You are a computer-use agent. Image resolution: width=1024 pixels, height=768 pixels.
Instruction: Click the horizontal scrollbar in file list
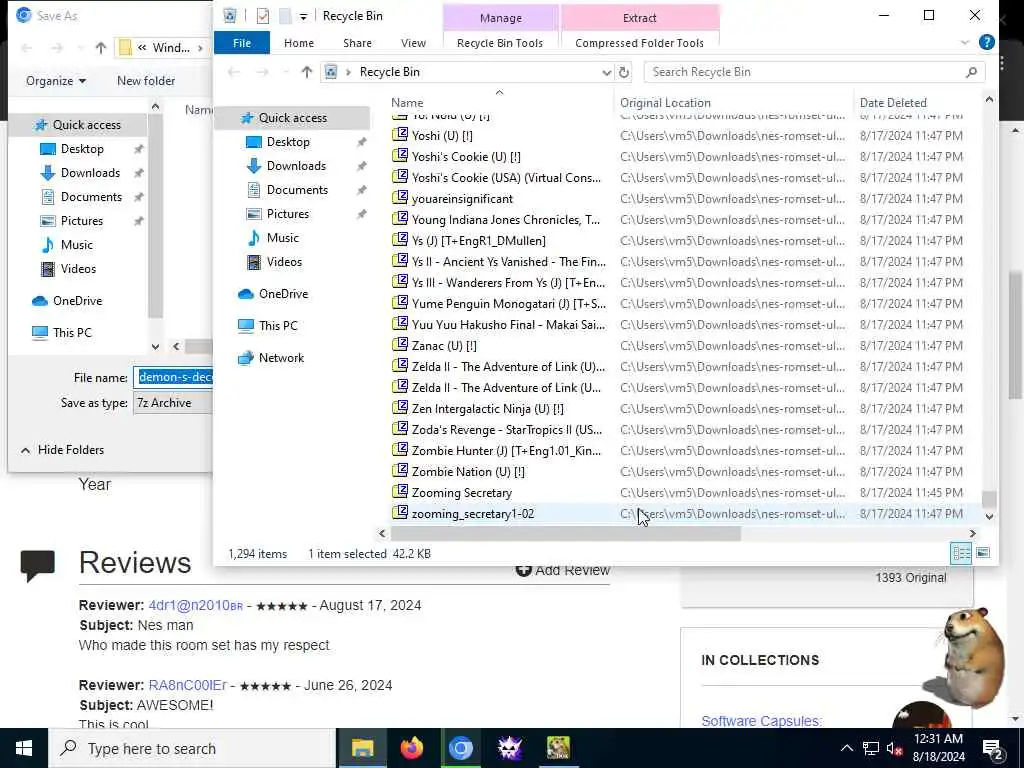566,534
